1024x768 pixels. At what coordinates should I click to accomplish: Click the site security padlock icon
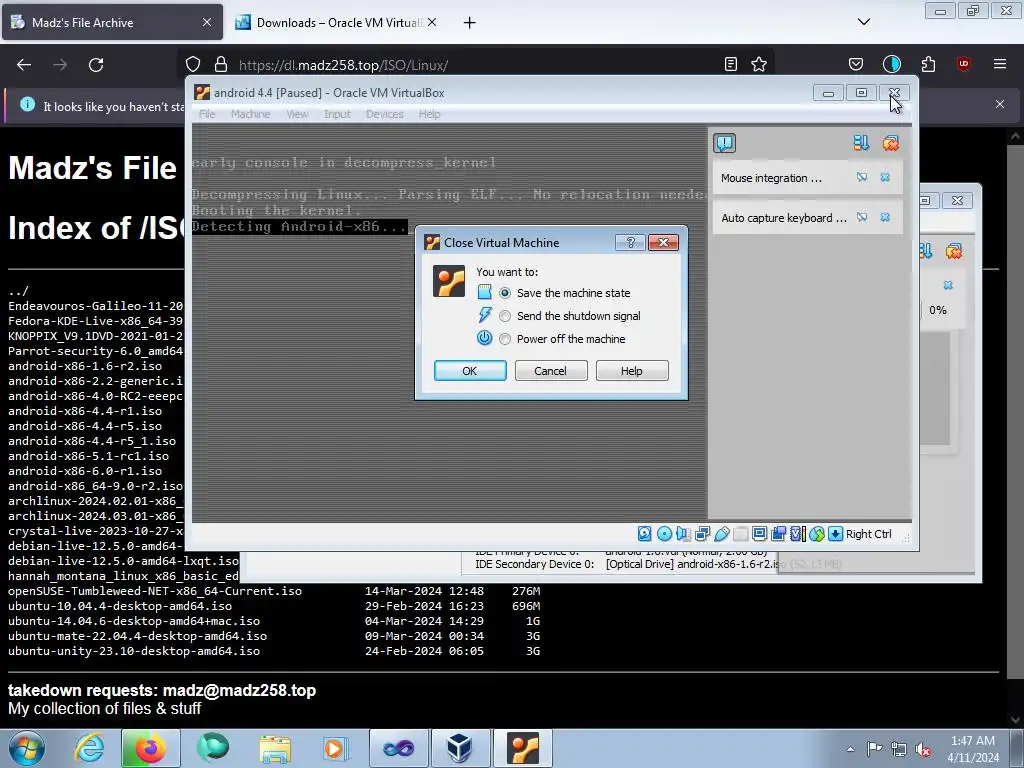[x=221, y=65]
